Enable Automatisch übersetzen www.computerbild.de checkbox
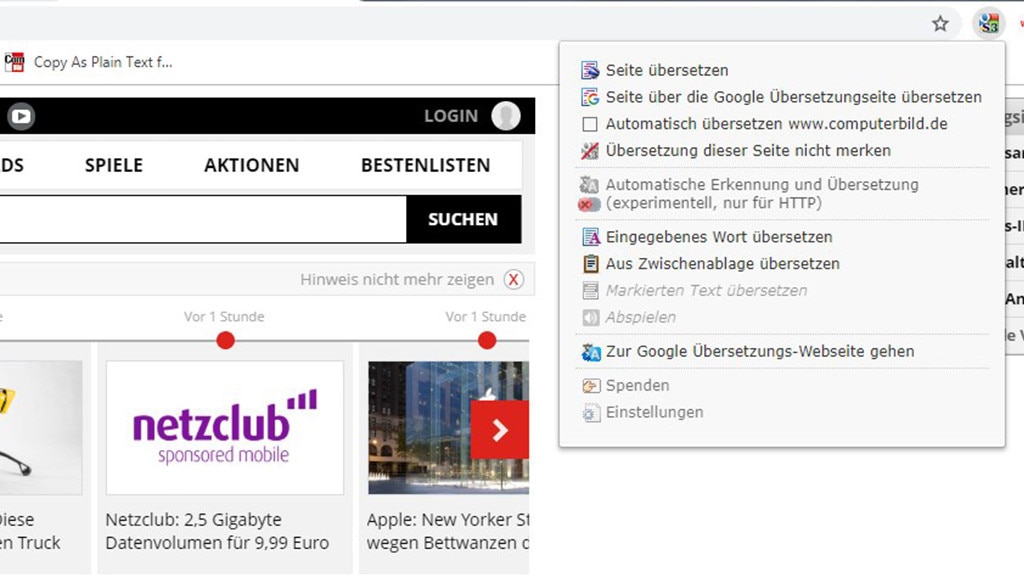Screen dimensions: 1024x576 coord(590,124)
